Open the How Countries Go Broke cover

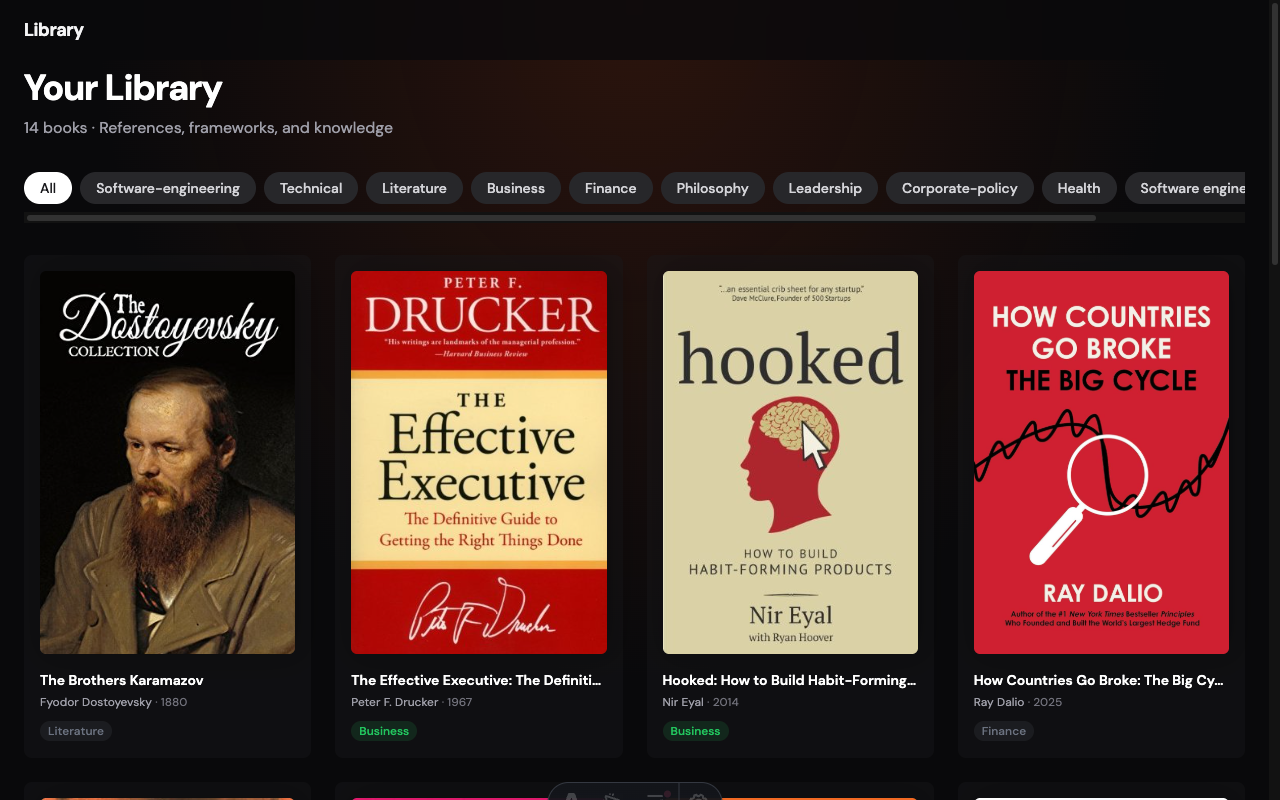pos(1101,461)
